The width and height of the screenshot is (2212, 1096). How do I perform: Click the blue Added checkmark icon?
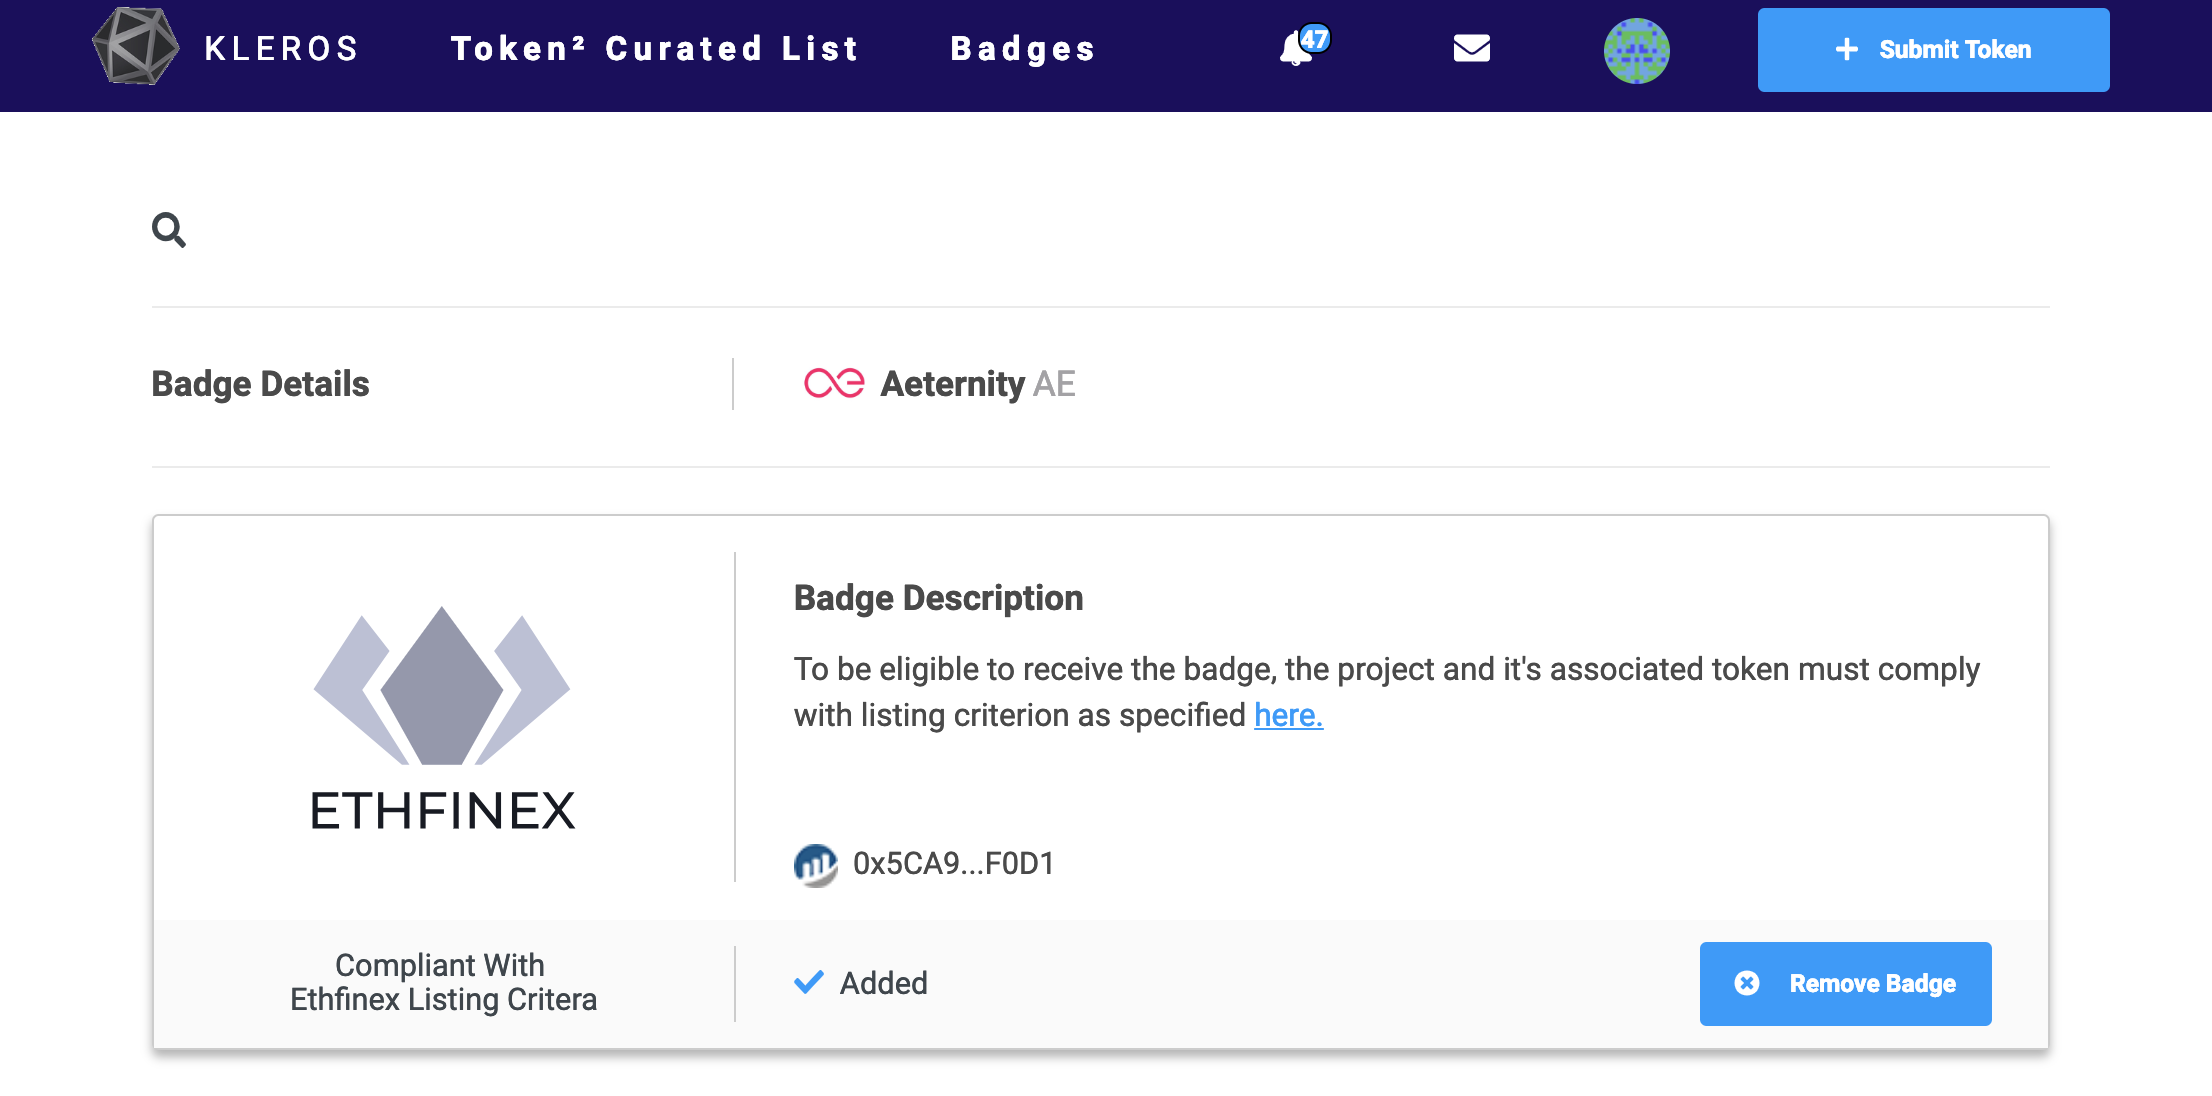pyautogui.click(x=808, y=982)
